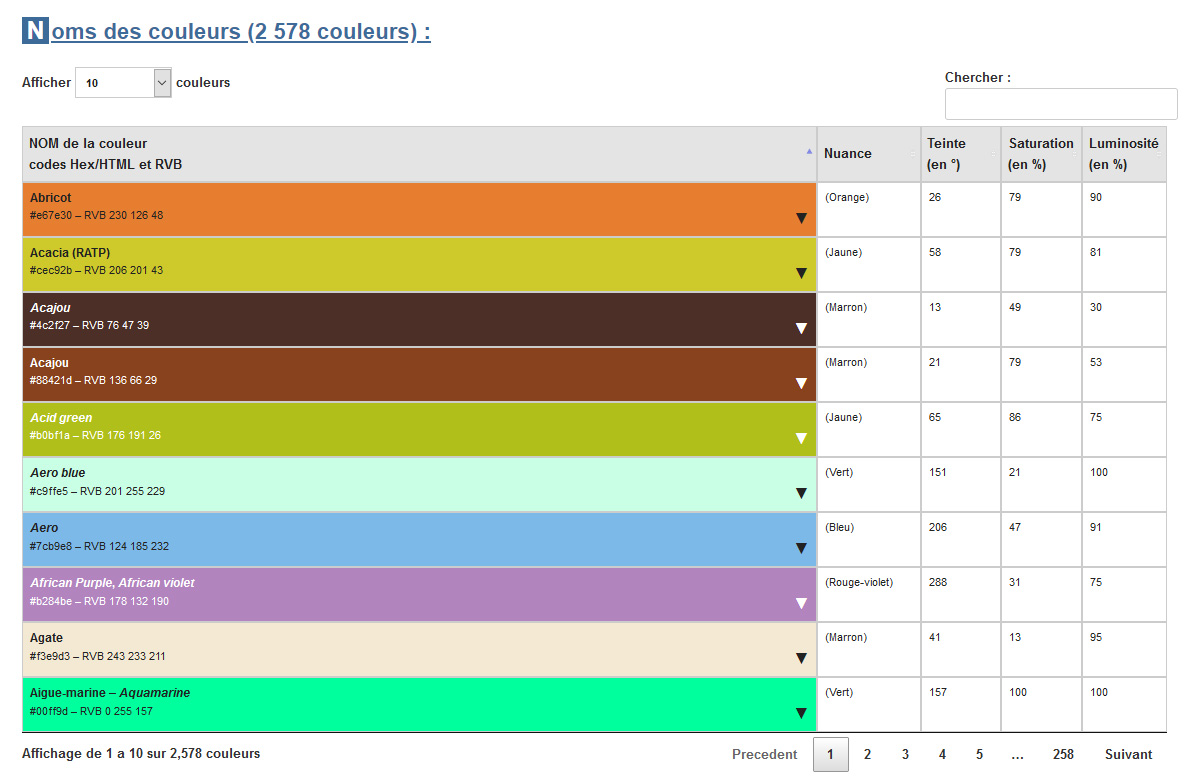
Task: Expand the Abricot row arrow
Action: pyautogui.click(x=801, y=218)
